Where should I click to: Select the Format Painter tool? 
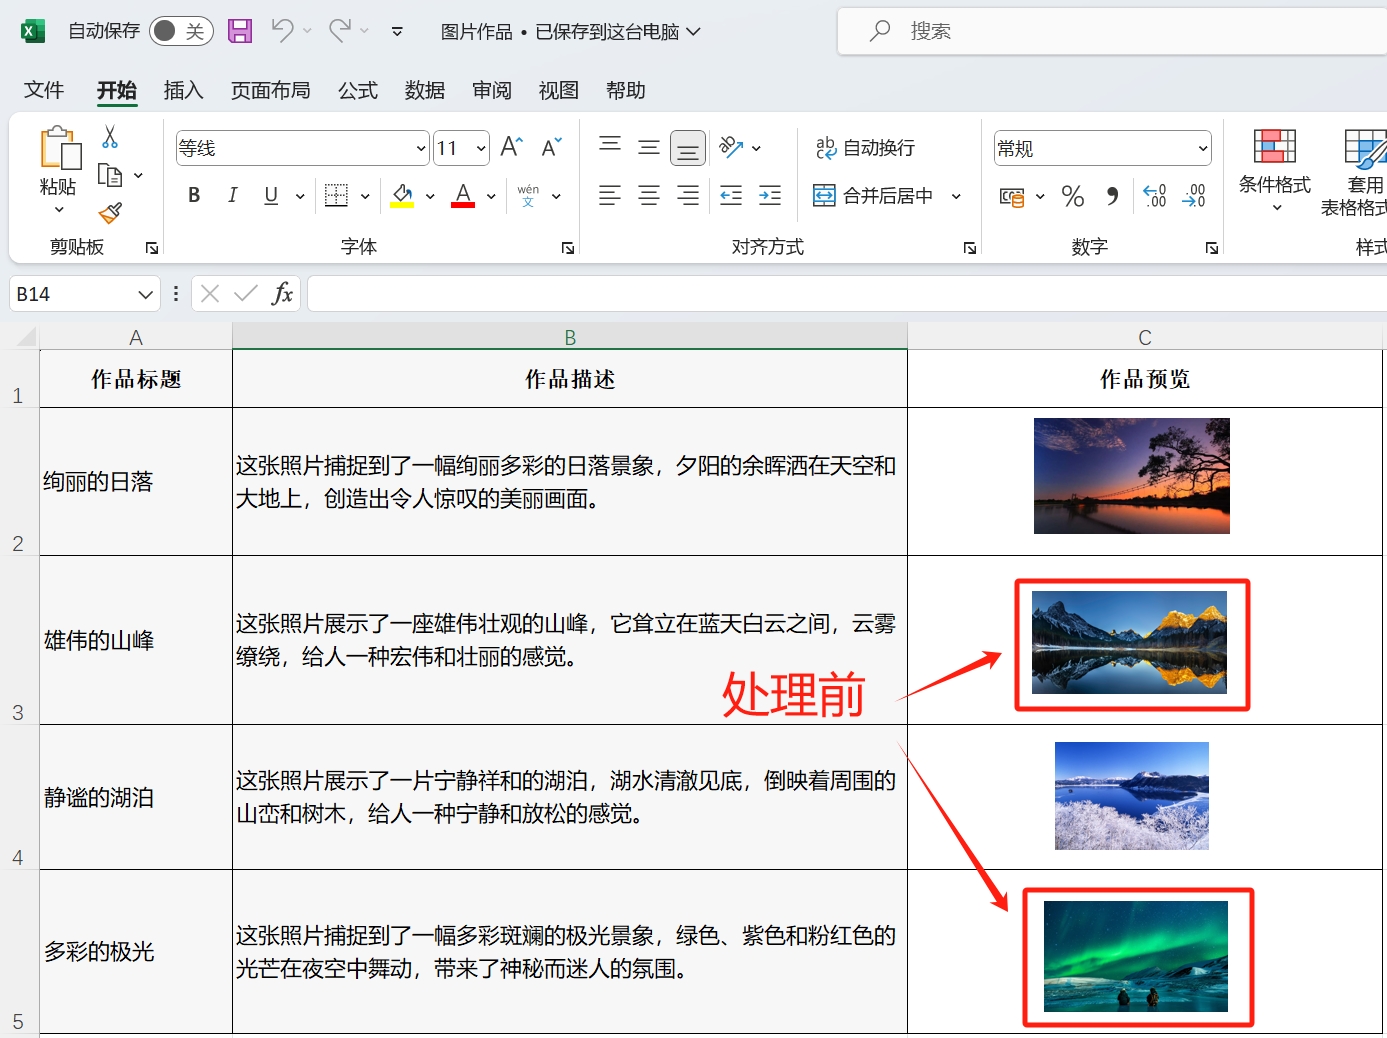[x=110, y=213]
